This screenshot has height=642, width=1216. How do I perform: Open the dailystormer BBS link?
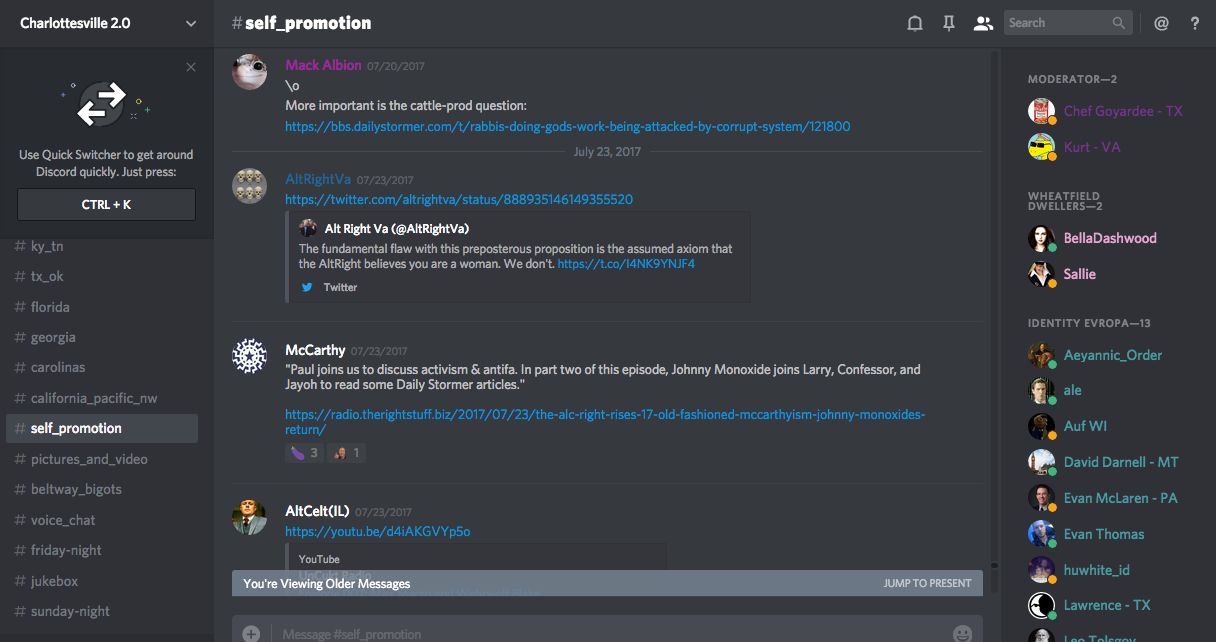coord(567,127)
